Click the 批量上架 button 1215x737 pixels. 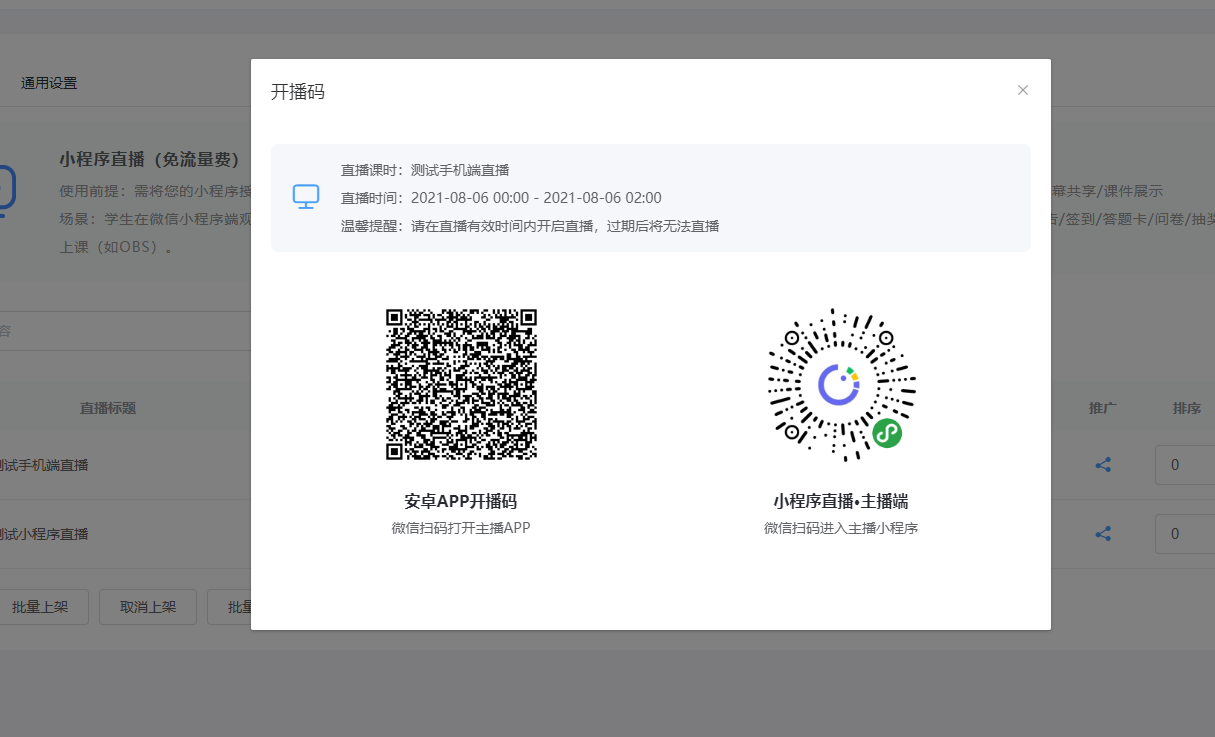(40, 607)
